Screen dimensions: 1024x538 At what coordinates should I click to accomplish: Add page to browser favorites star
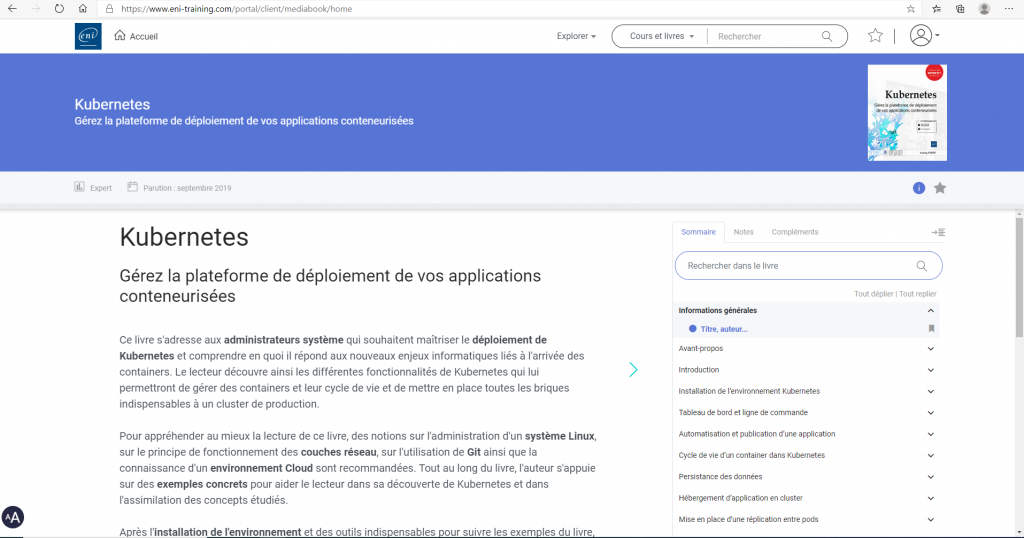point(911,9)
